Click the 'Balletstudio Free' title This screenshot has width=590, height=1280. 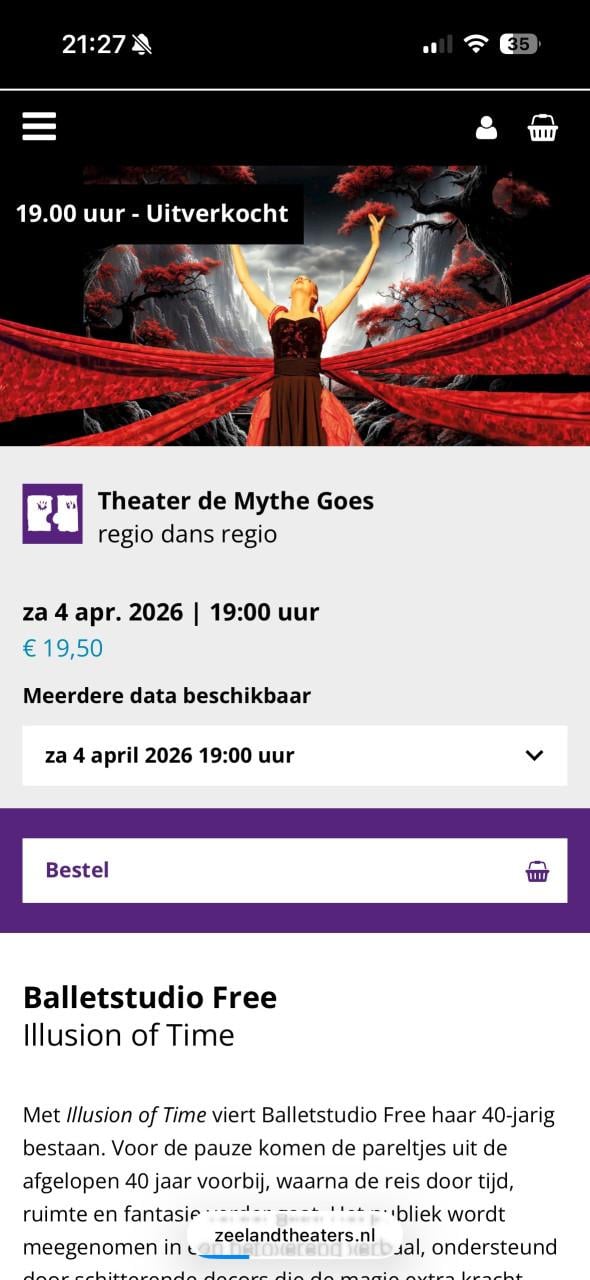[150, 997]
